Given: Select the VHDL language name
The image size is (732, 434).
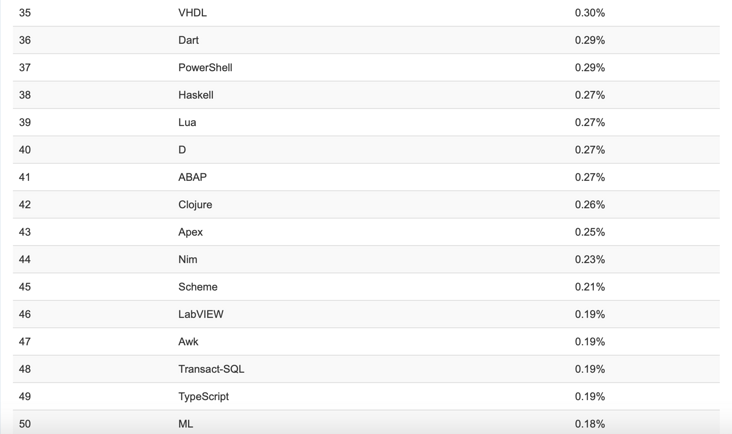Looking at the screenshot, I should click(x=192, y=13).
